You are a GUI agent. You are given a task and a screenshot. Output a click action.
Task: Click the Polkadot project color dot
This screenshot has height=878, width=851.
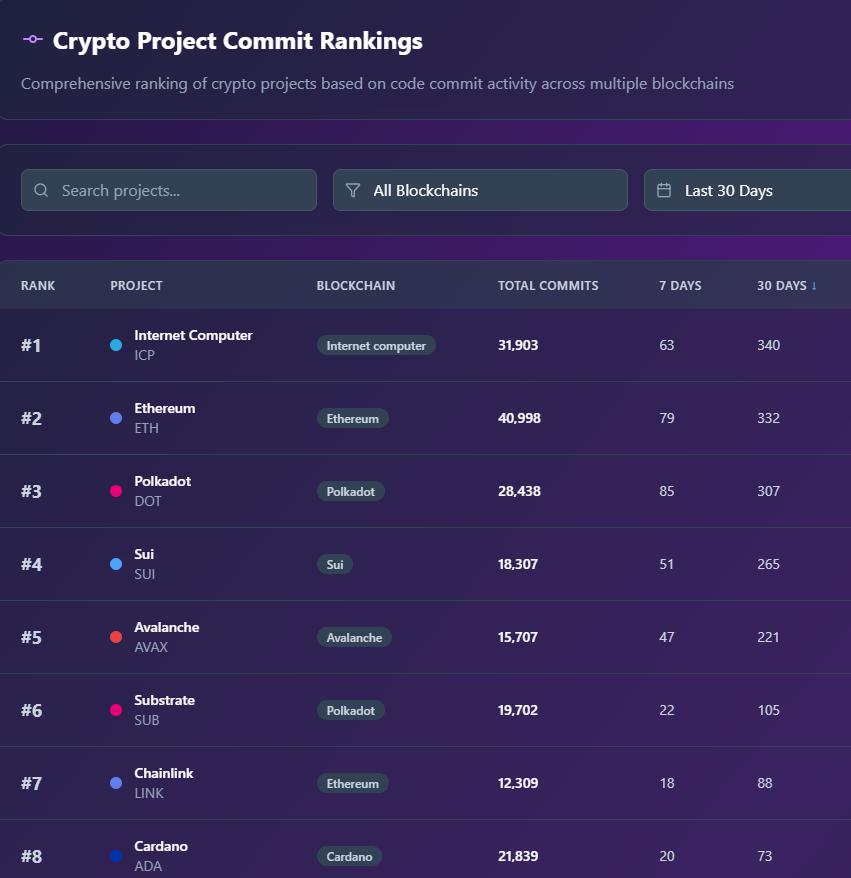click(x=116, y=491)
